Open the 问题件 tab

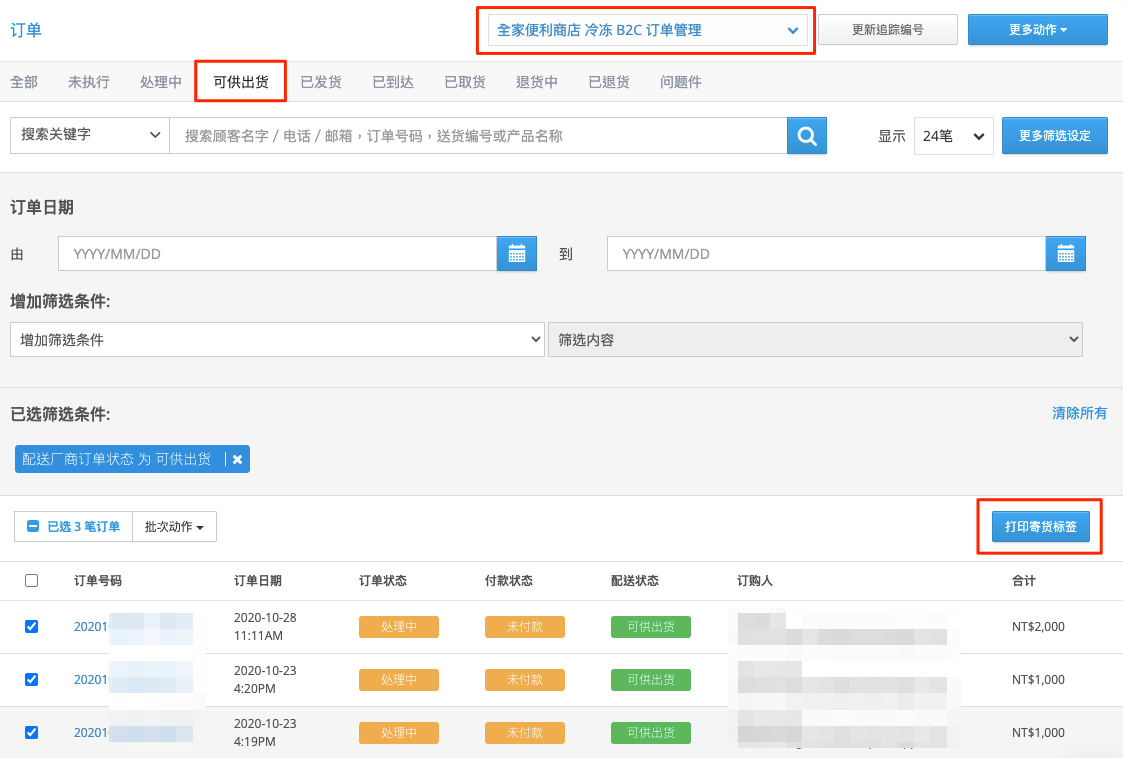(680, 82)
